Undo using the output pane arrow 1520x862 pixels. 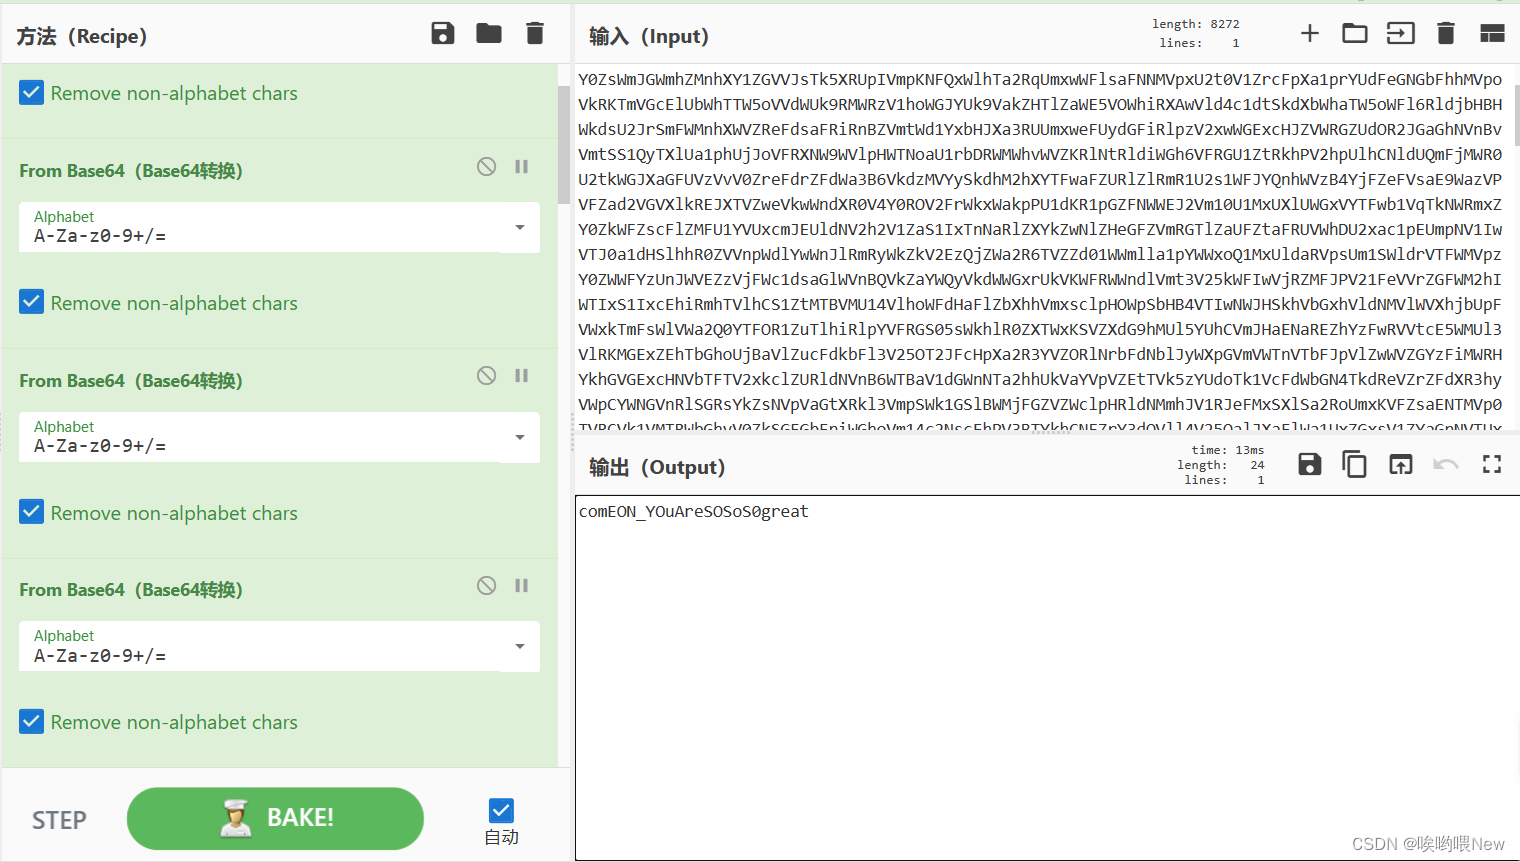pos(1446,464)
